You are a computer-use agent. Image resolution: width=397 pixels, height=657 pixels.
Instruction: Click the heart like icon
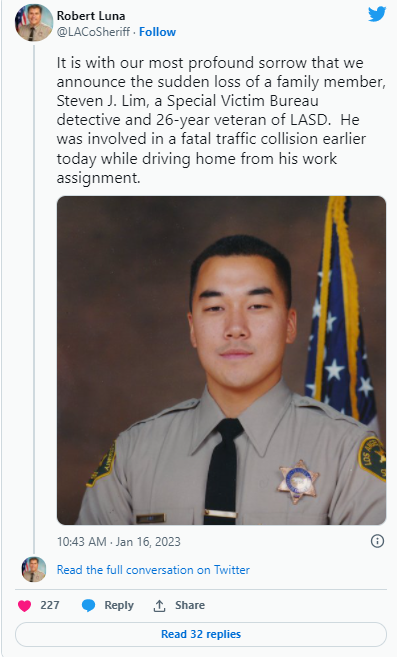(x=25, y=605)
